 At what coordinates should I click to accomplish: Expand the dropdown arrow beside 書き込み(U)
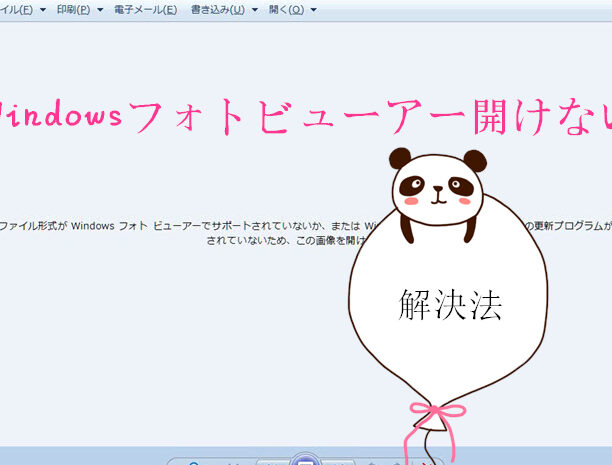(x=254, y=10)
